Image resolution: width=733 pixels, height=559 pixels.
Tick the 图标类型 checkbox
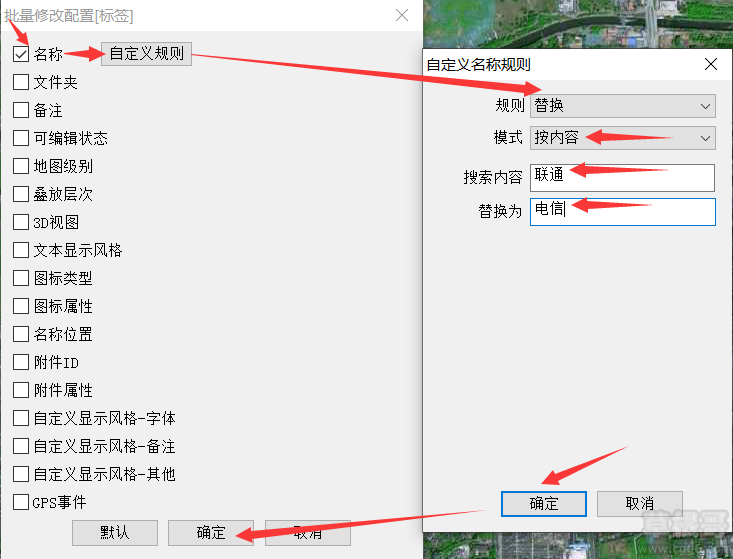[x=21, y=278]
